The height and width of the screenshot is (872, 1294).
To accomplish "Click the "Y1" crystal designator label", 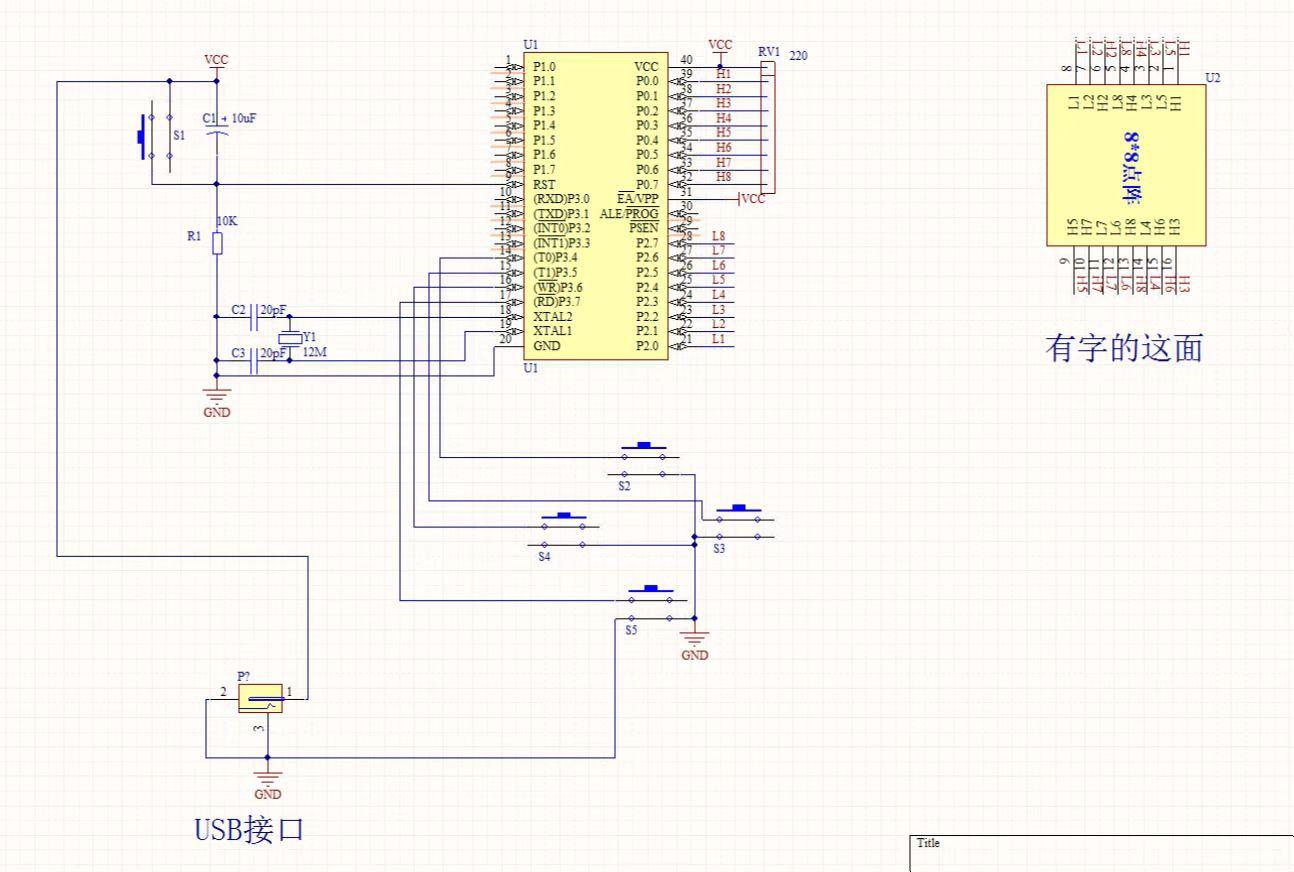I will click(x=309, y=336).
